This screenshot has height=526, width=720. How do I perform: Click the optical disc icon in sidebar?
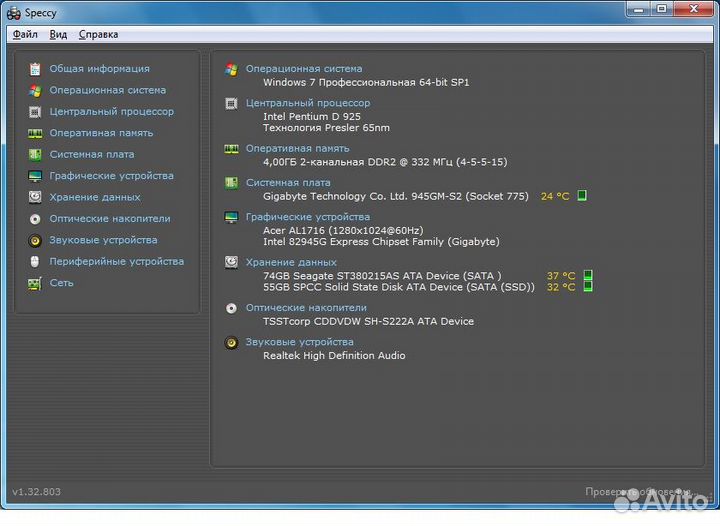pos(35,219)
